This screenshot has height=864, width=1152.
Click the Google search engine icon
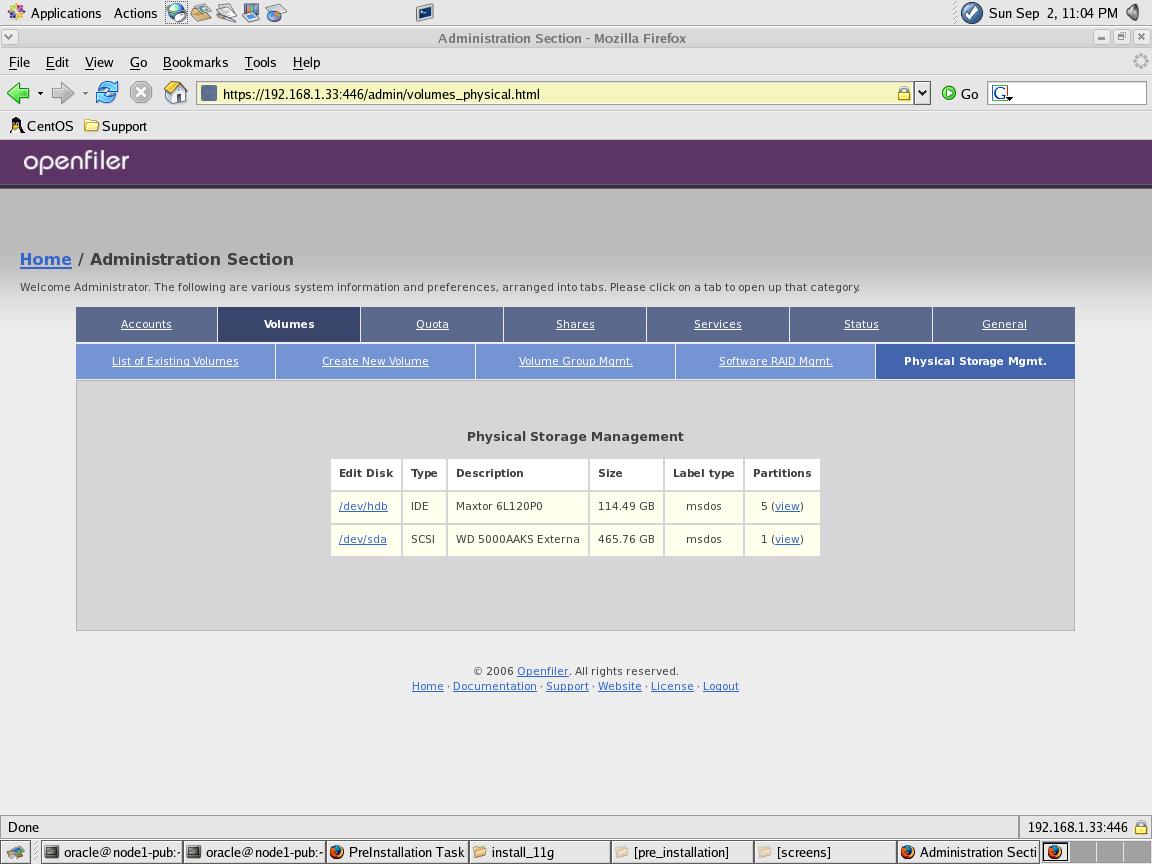pyautogui.click(x=1001, y=93)
